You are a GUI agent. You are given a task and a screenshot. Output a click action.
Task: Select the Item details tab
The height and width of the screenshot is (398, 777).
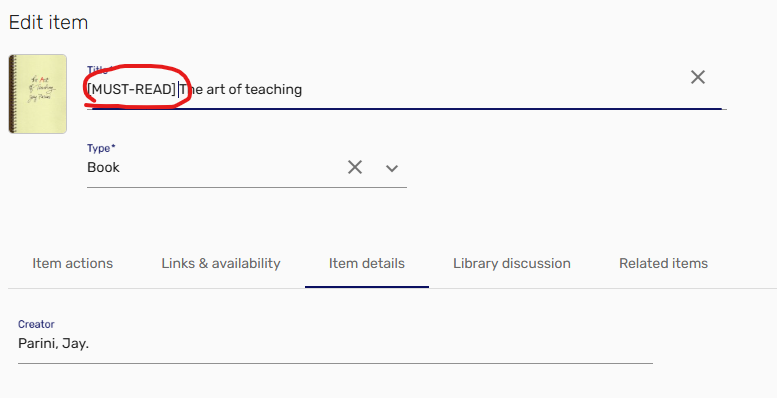[367, 263]
